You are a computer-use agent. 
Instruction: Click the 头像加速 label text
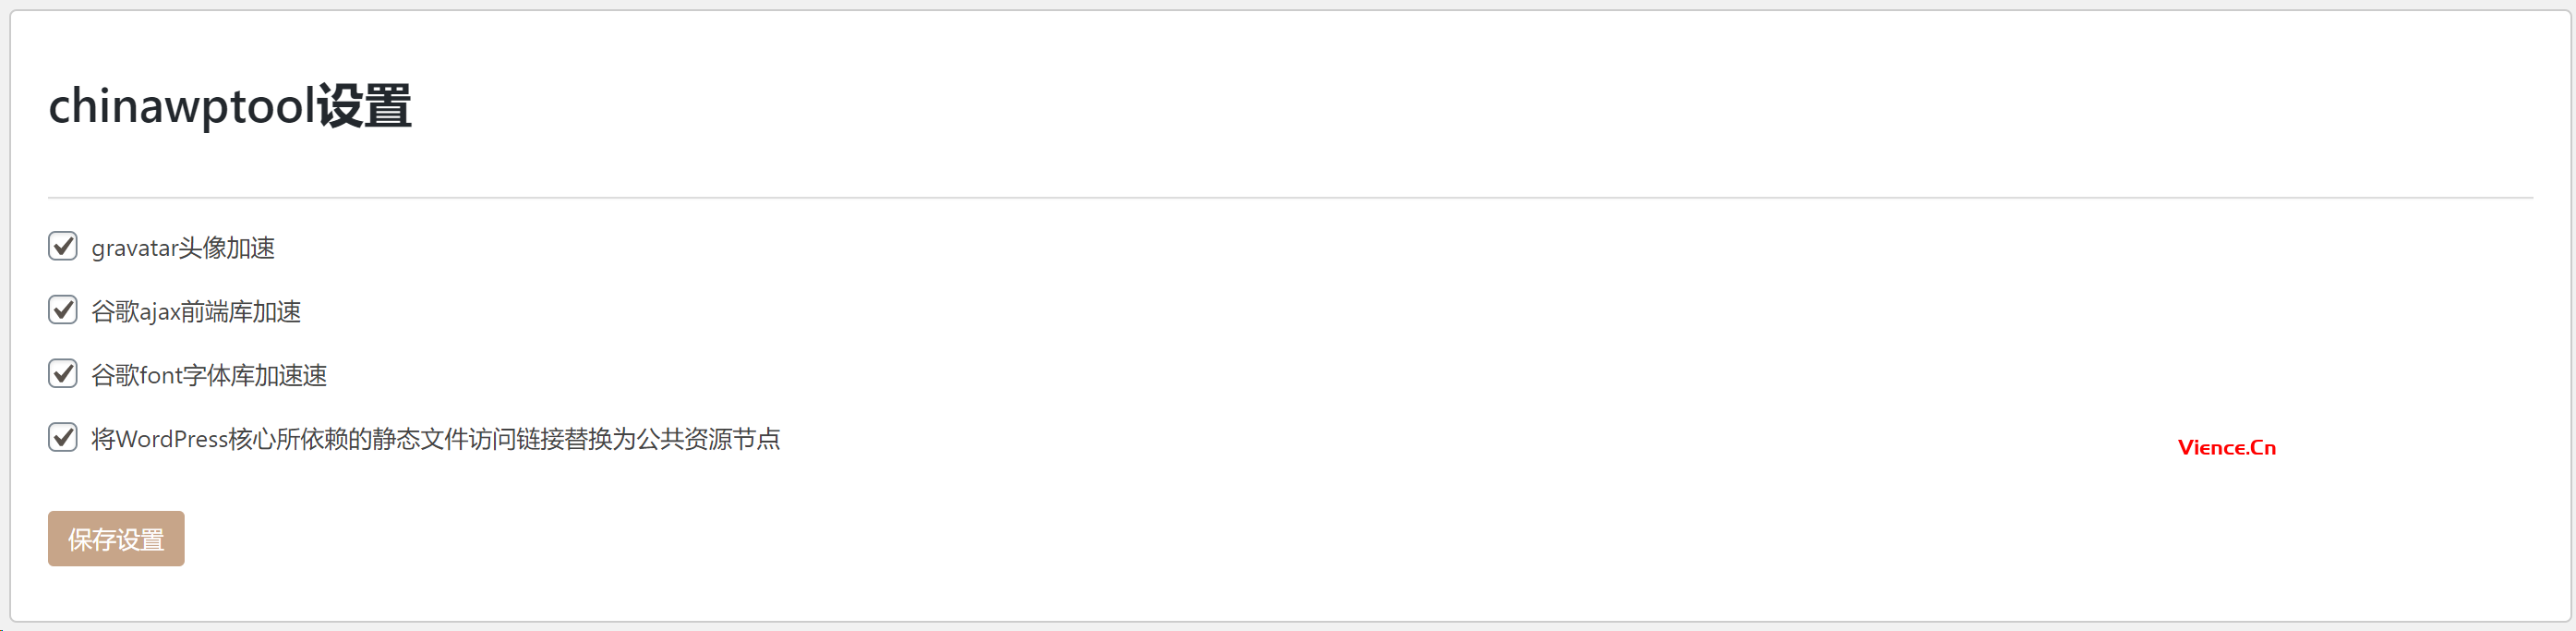227,248
